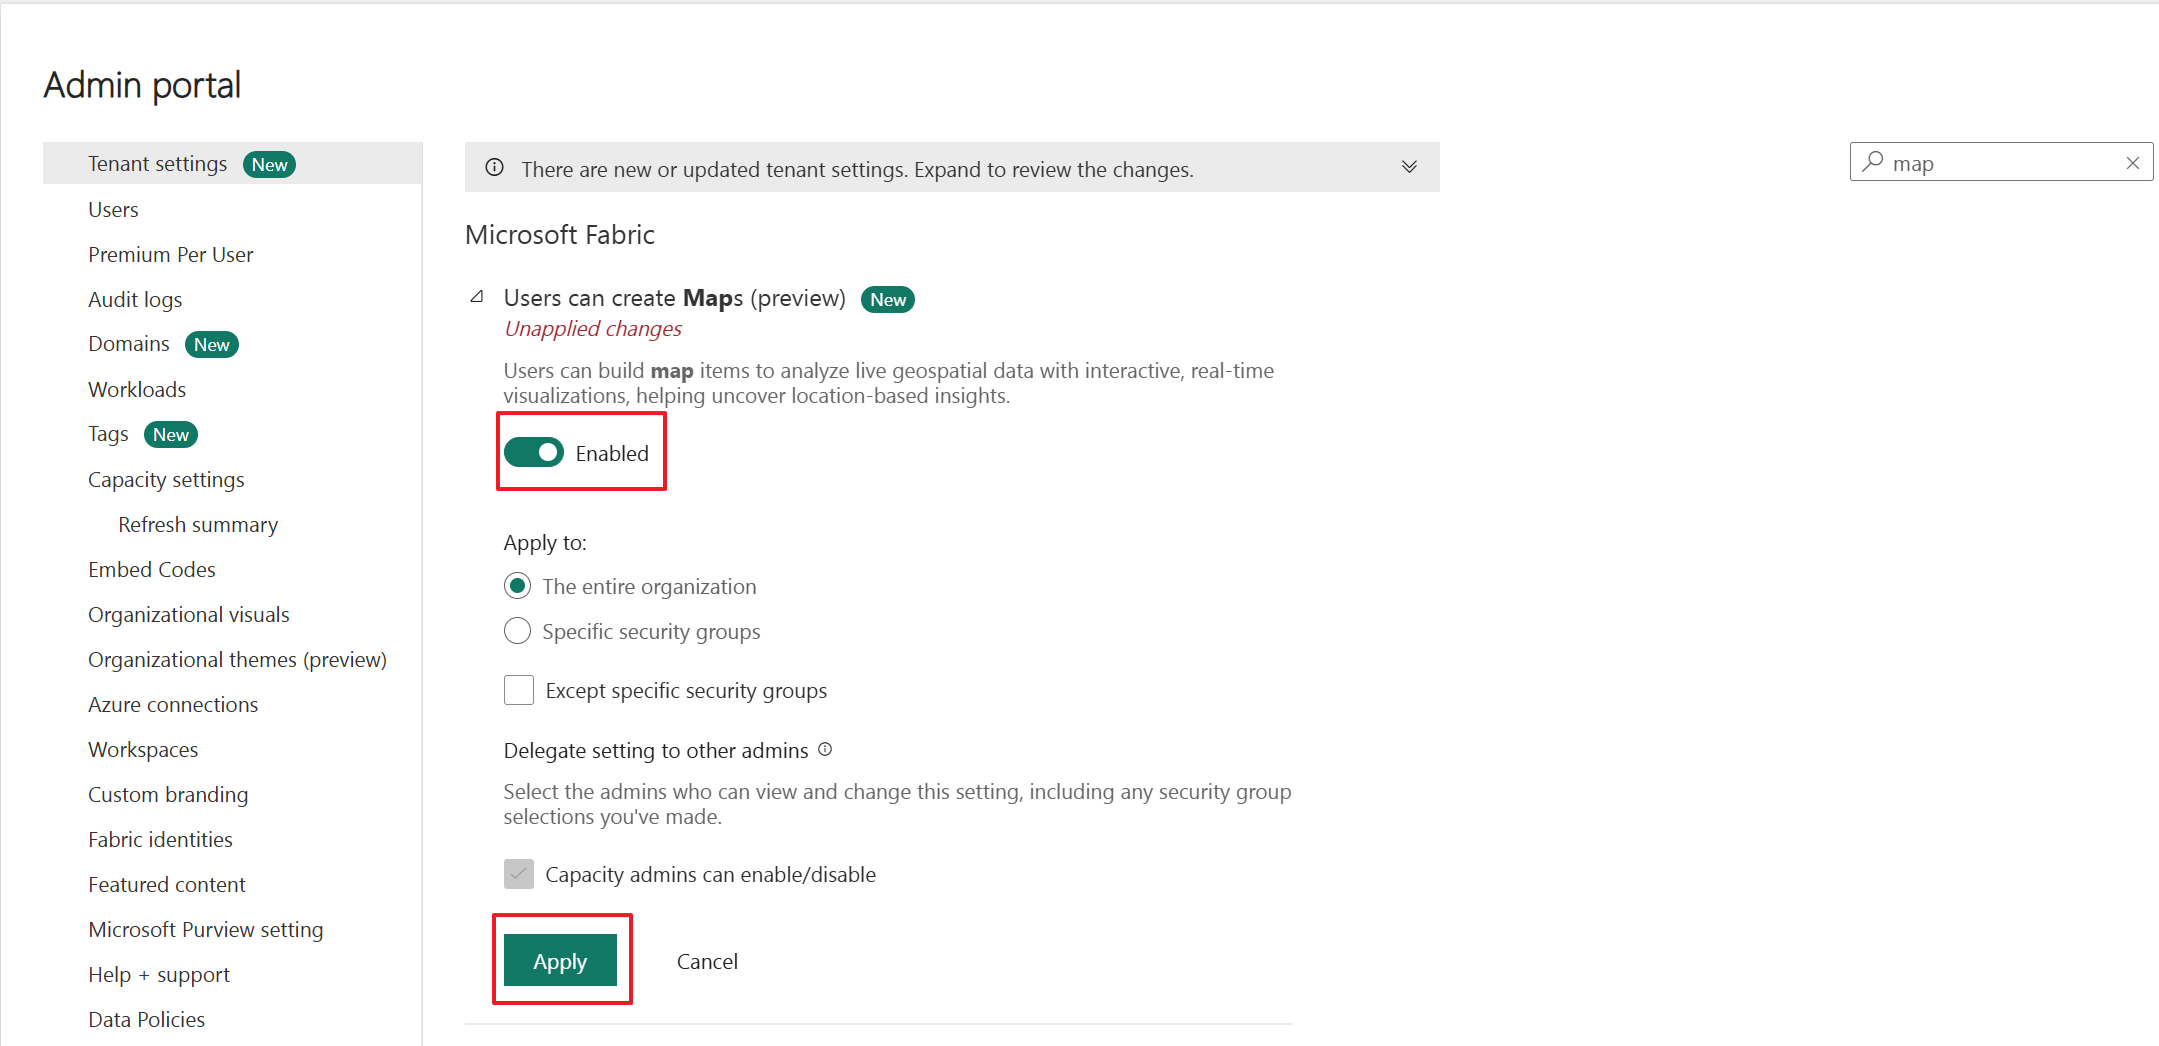Open Custom branding settings
Viewport: 2159px width, 1046px height.
tap(168, 794)
